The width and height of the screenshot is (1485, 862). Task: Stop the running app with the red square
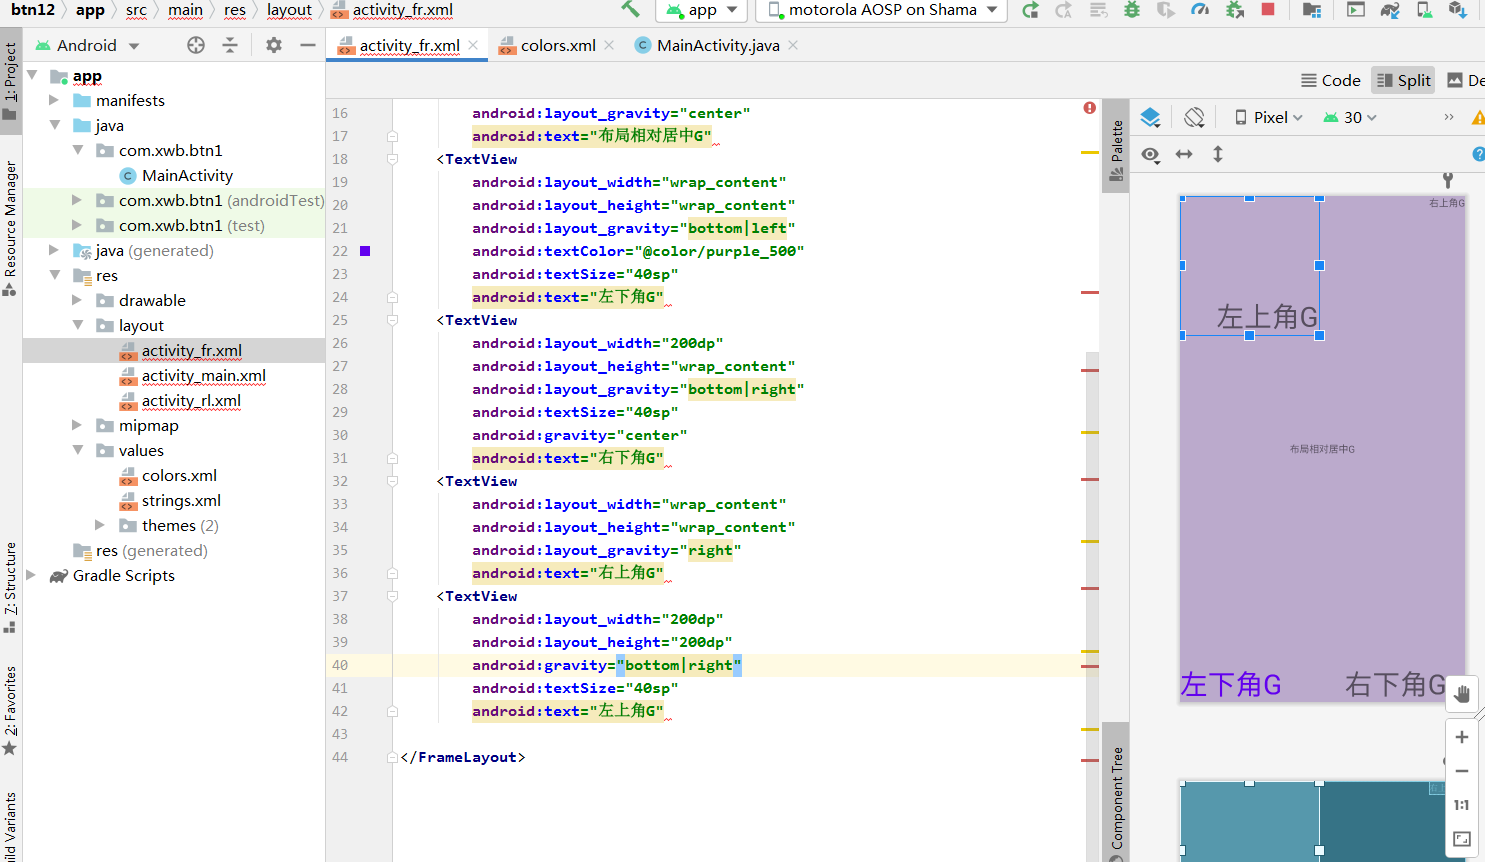pos(1270,11)
